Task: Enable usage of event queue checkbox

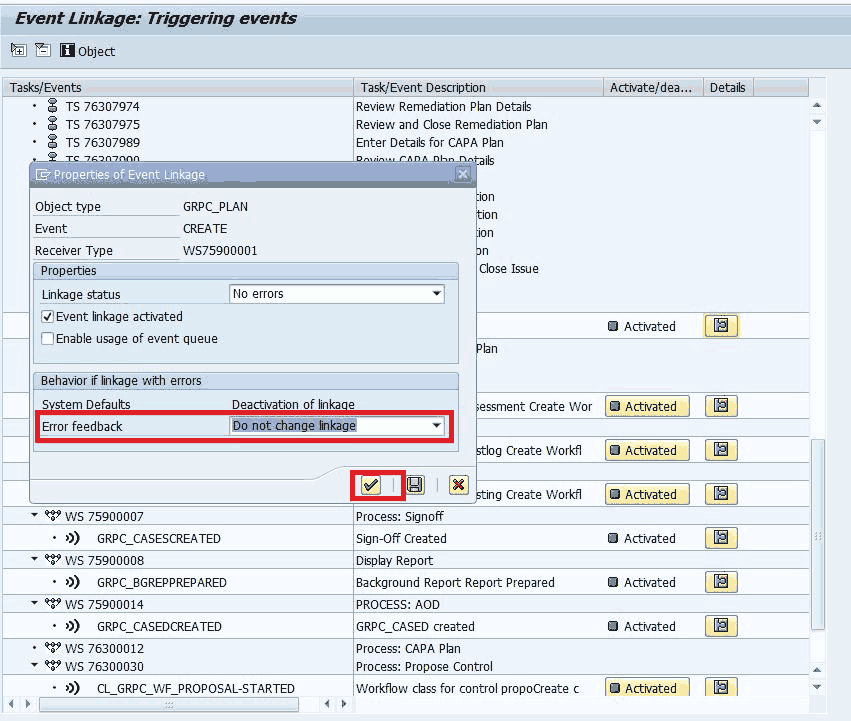Action: pos(48,339)
